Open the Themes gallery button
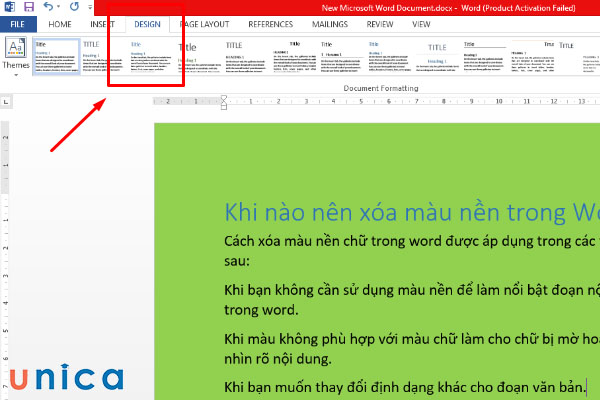This screenshot has height=400, width=600. tap(16, 57)
